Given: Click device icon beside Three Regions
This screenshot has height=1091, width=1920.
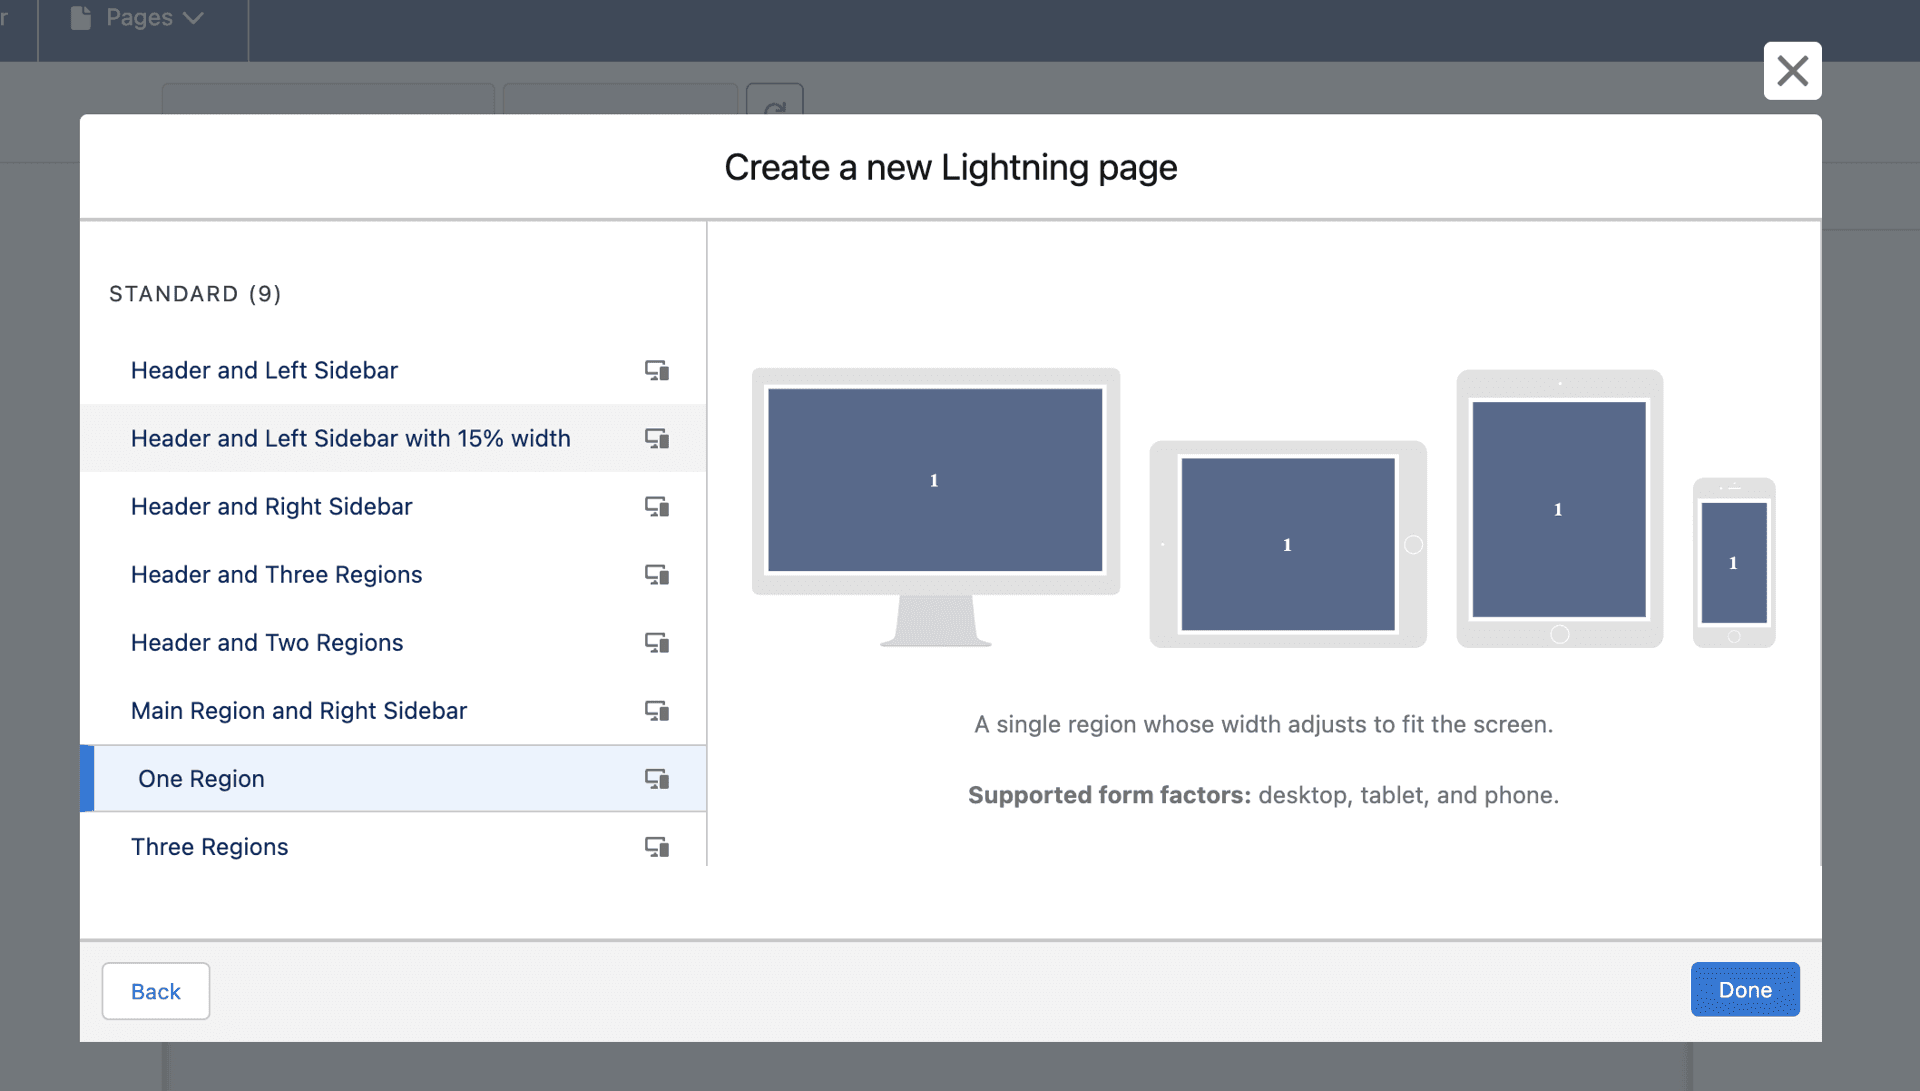Looking at the screenshot, I should coord(656,847).
